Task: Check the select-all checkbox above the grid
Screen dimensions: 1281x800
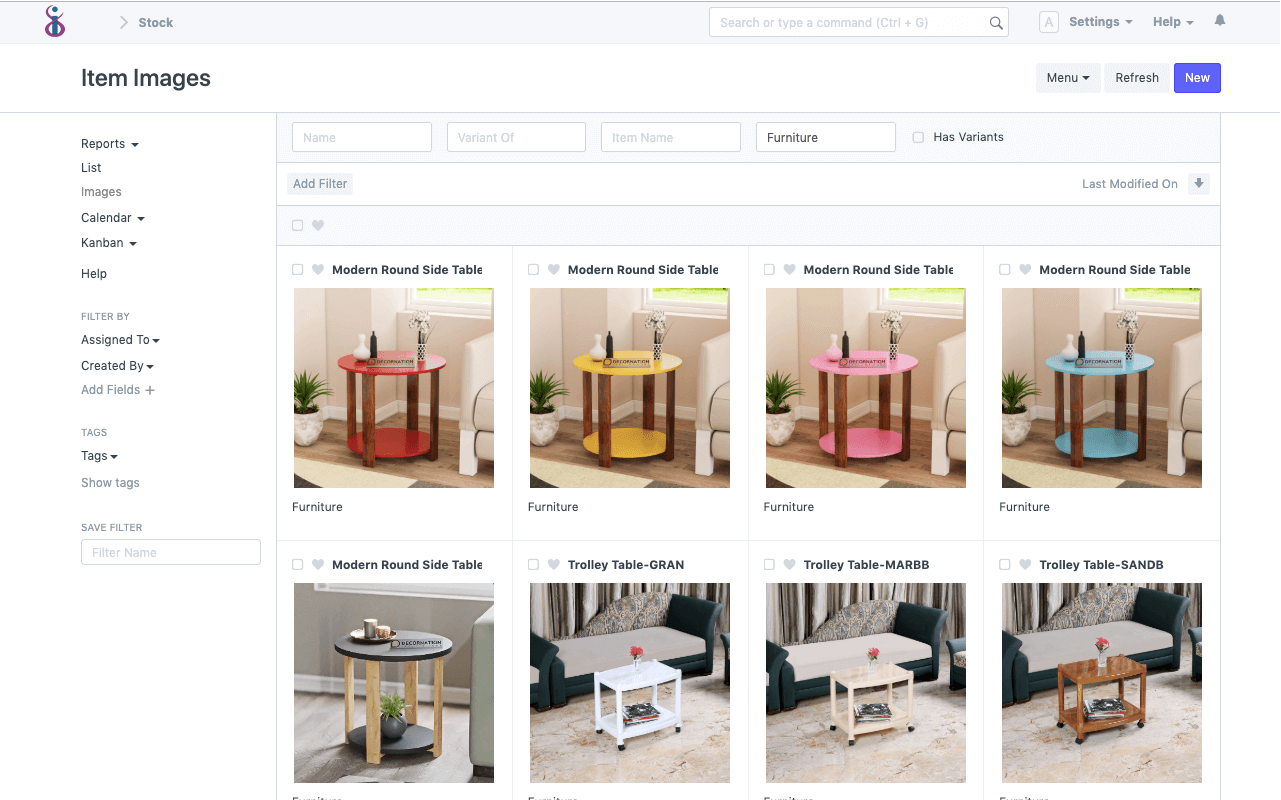Action: pos(297,225)
